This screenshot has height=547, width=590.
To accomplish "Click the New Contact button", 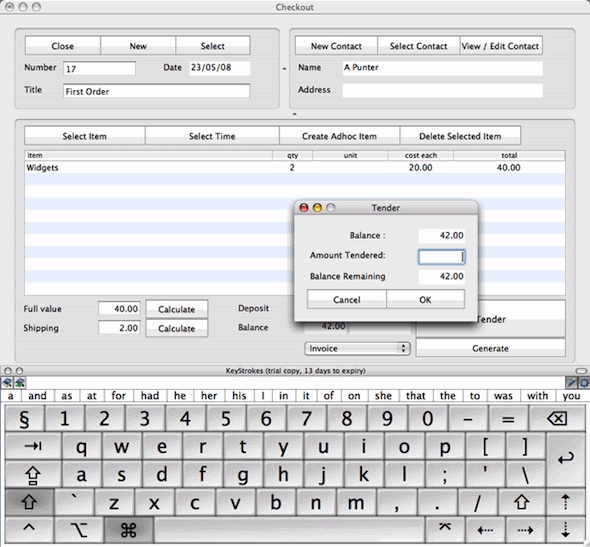I will (x=336, y=46).
